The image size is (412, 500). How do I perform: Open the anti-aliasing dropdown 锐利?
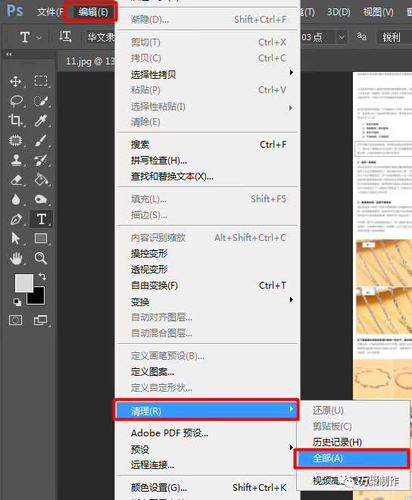(x=394, y=37)
